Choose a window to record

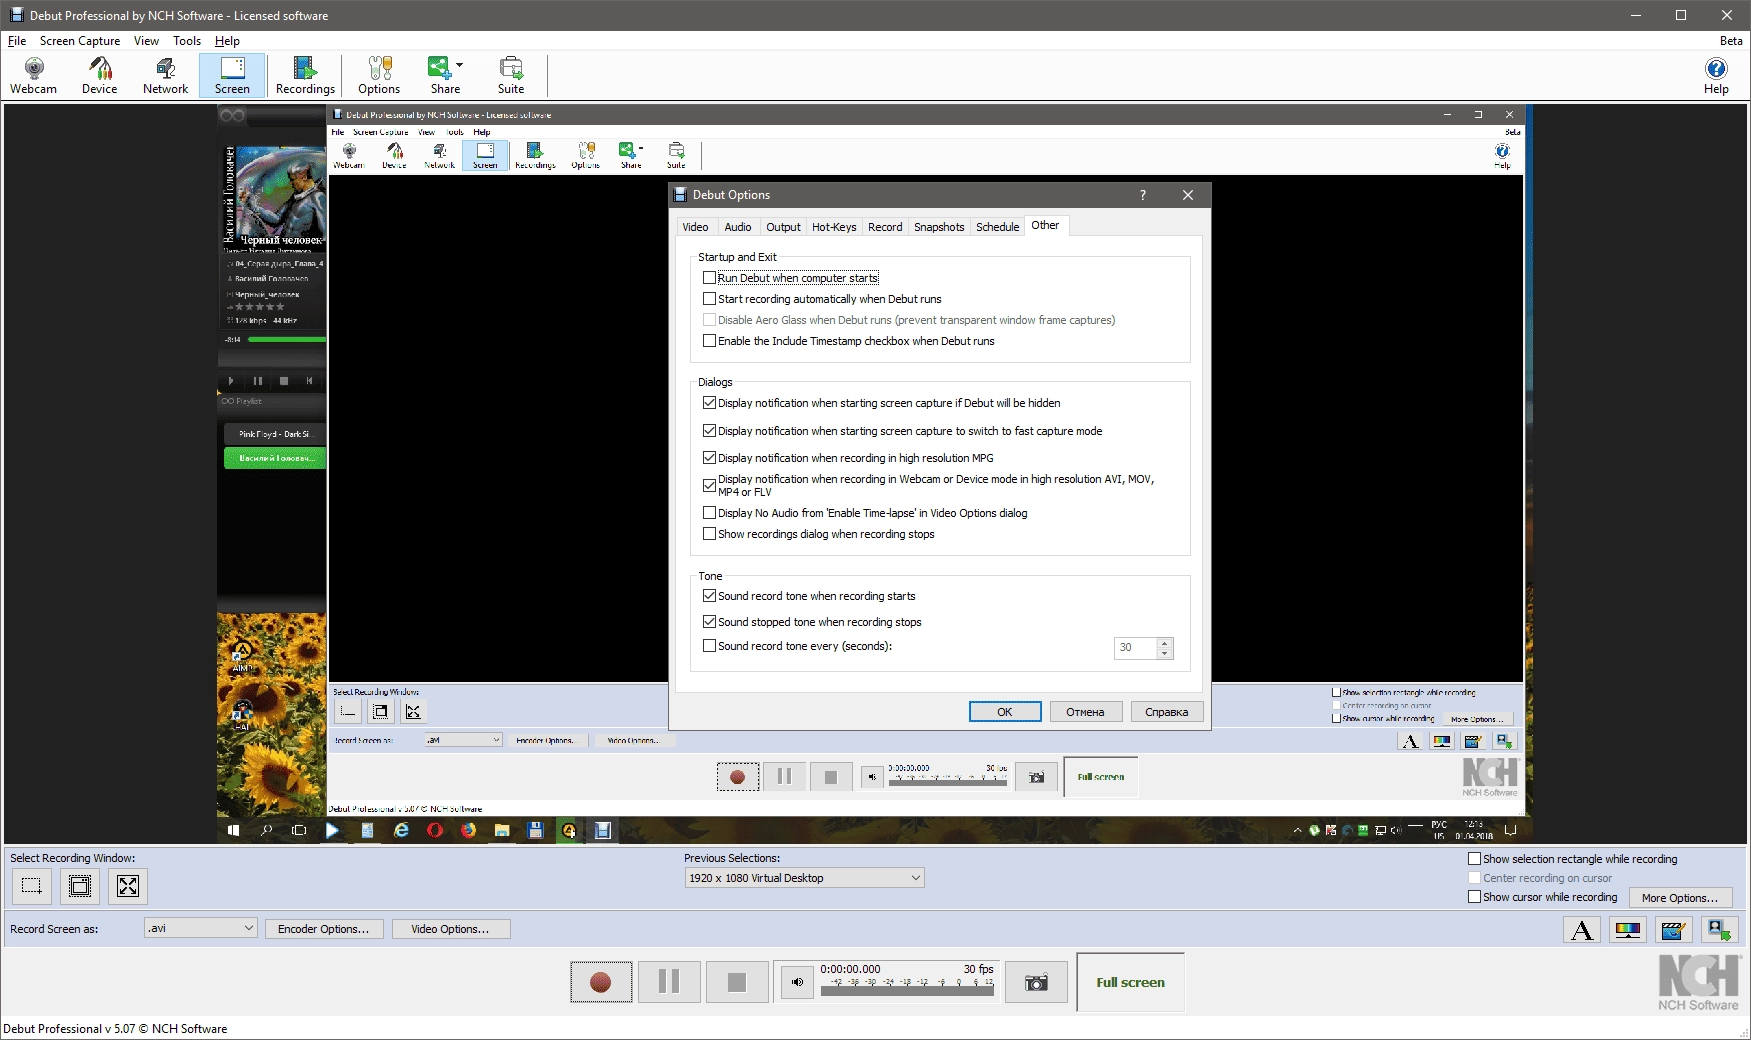[80, 886]
